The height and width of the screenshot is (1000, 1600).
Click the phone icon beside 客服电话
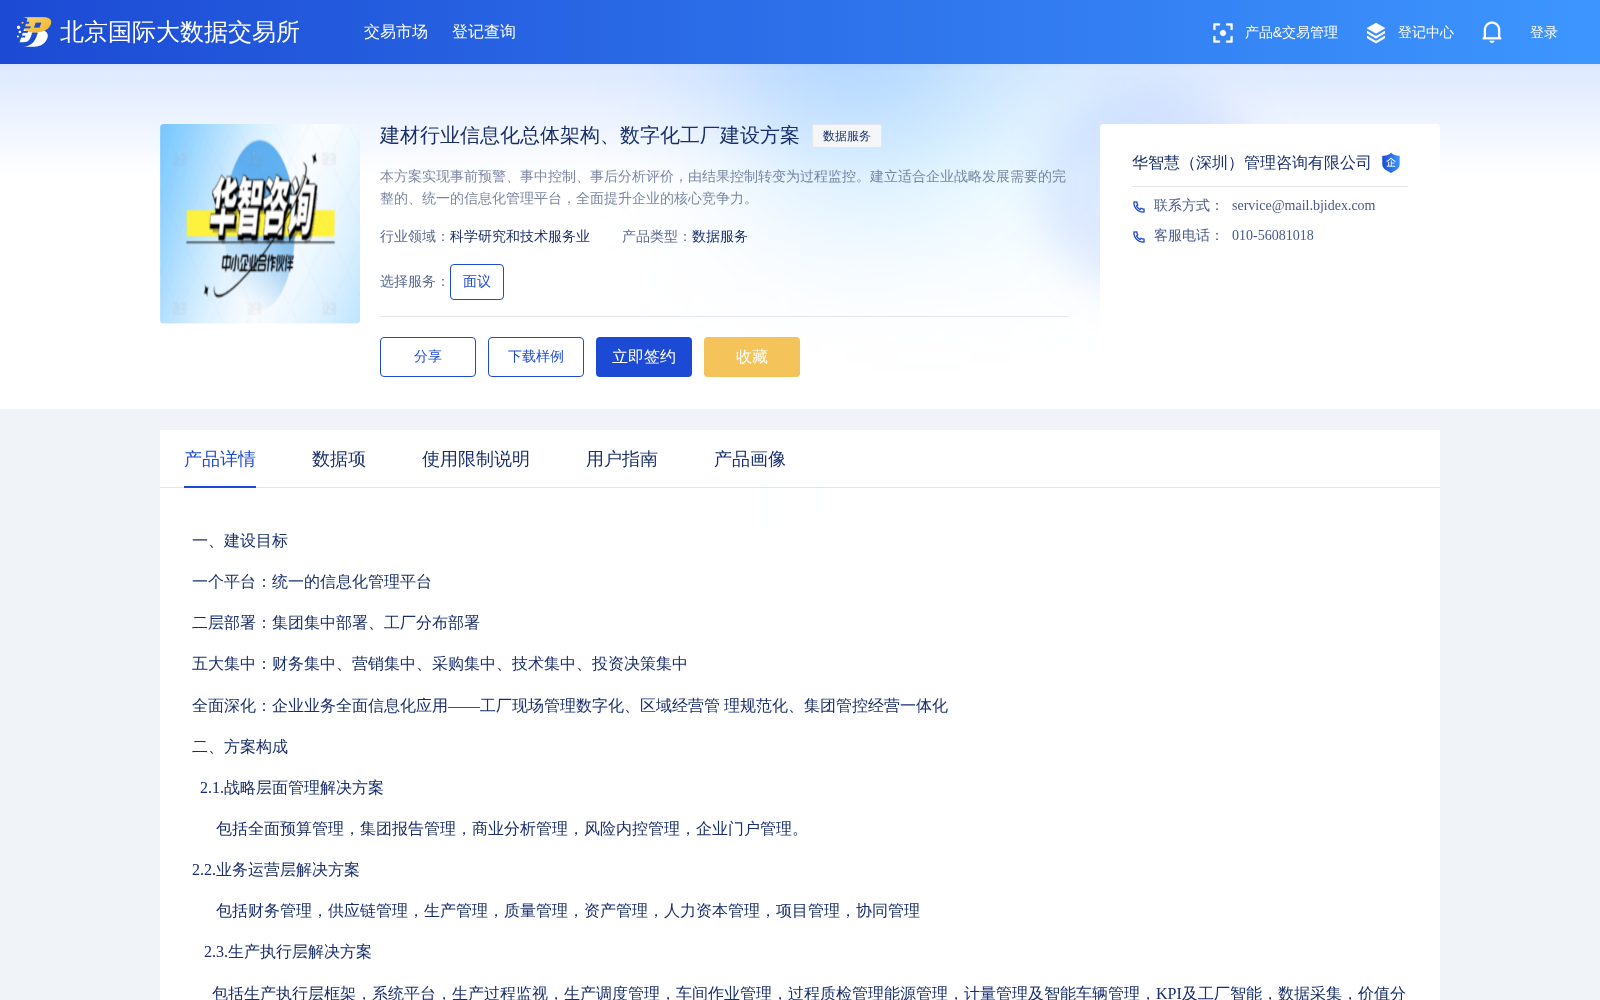pyautogui.click(x=1139, y=236)
